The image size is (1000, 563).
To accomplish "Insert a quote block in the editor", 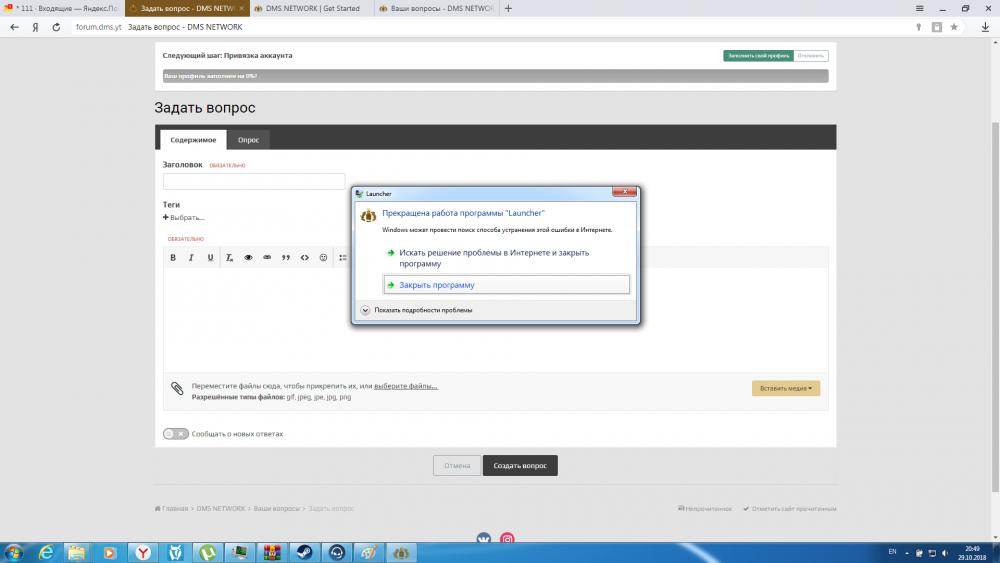I will pyautogui.click(x=286, y=258).
